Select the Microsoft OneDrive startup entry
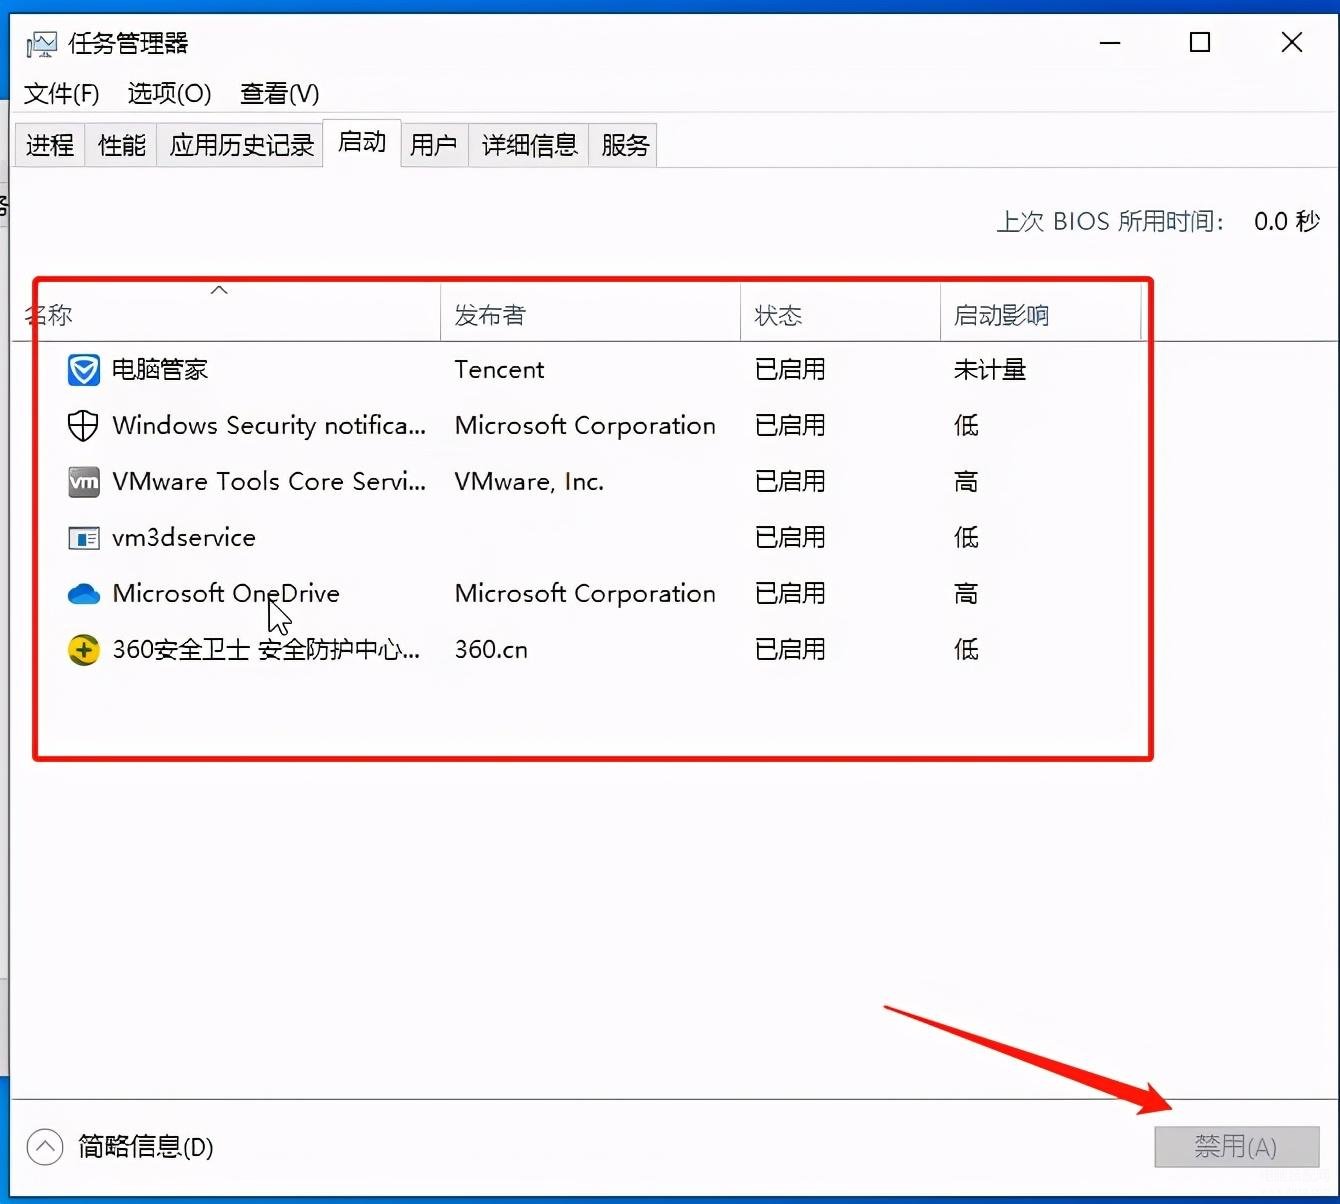 click(x=226, y=594)
